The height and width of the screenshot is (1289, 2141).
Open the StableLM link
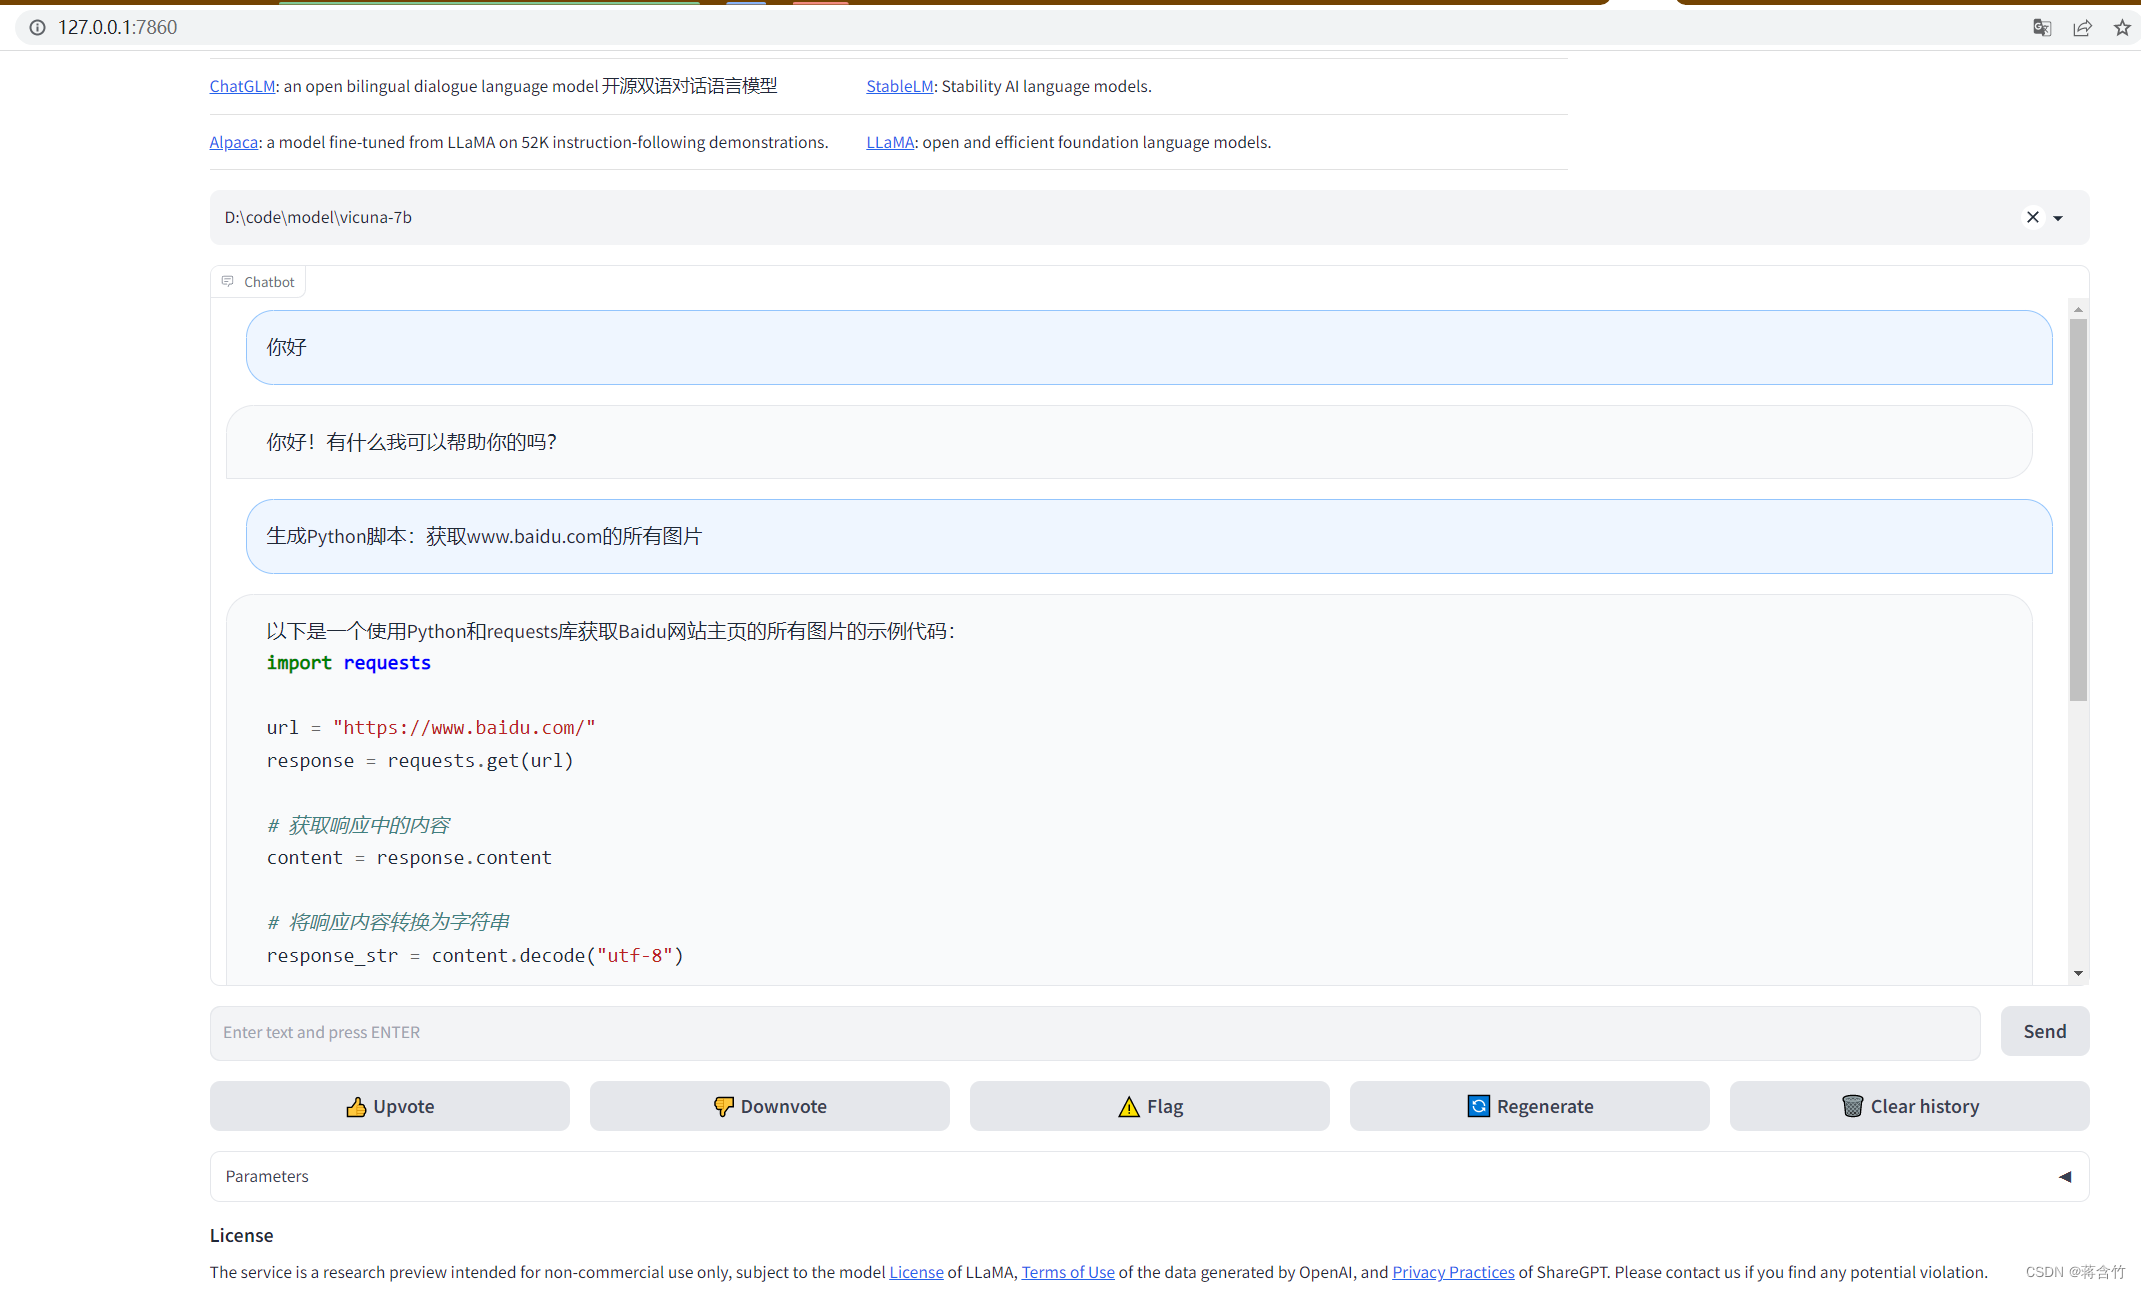pos(900,86)
